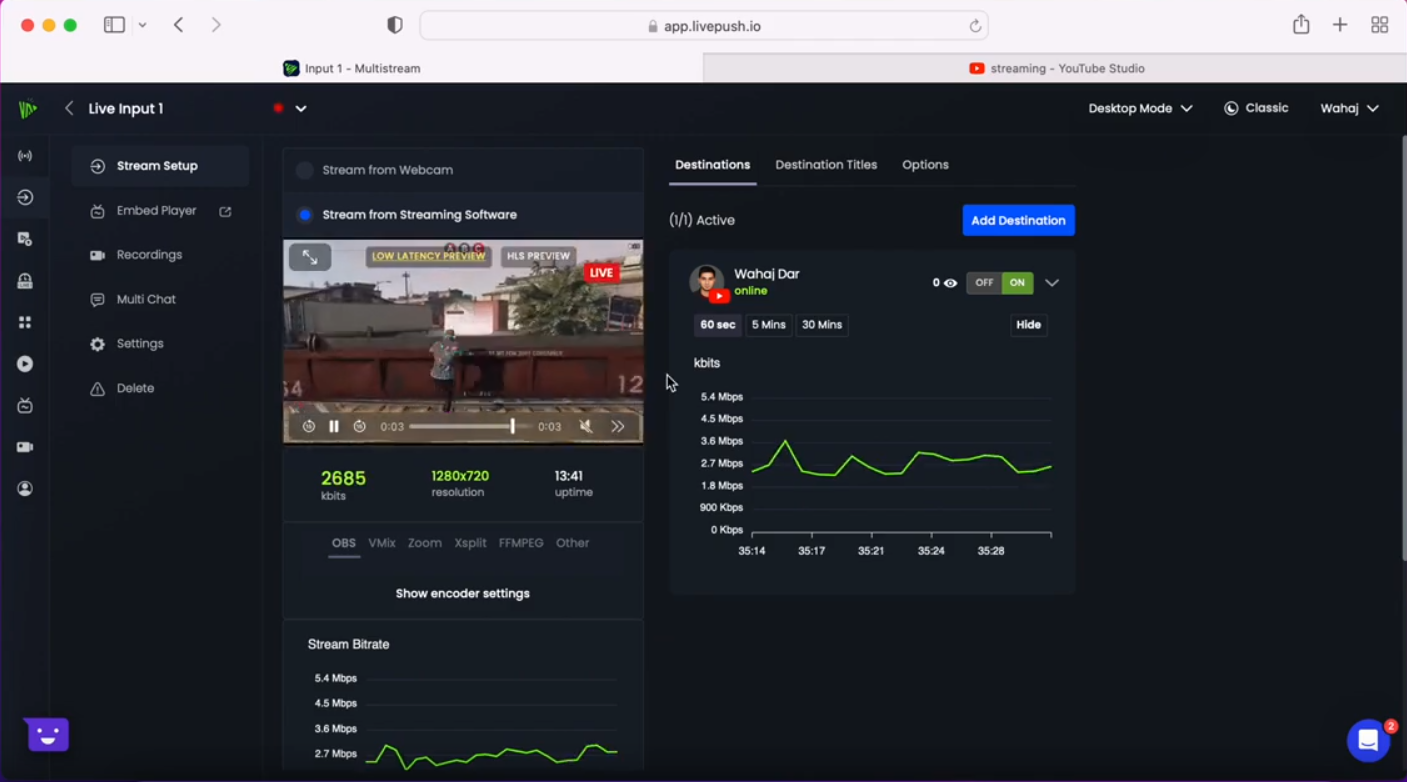Open the Safari share button
Image resolution: width=1407 pixels, height=782 pixels.
[x=1301, y=25]
